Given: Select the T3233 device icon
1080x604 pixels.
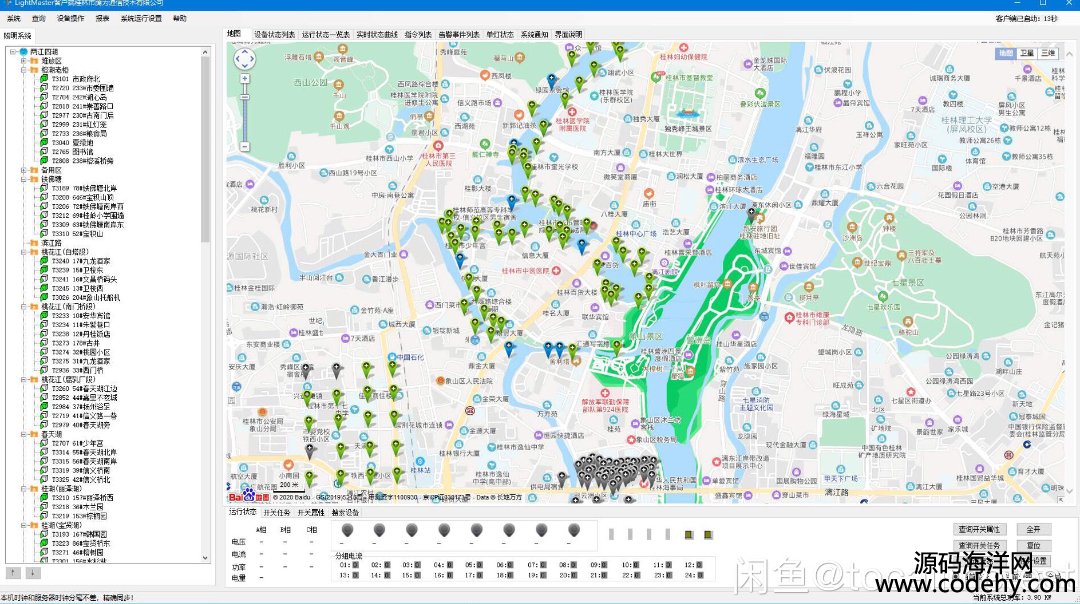Looking at the screenshot, I should [44, 315].
